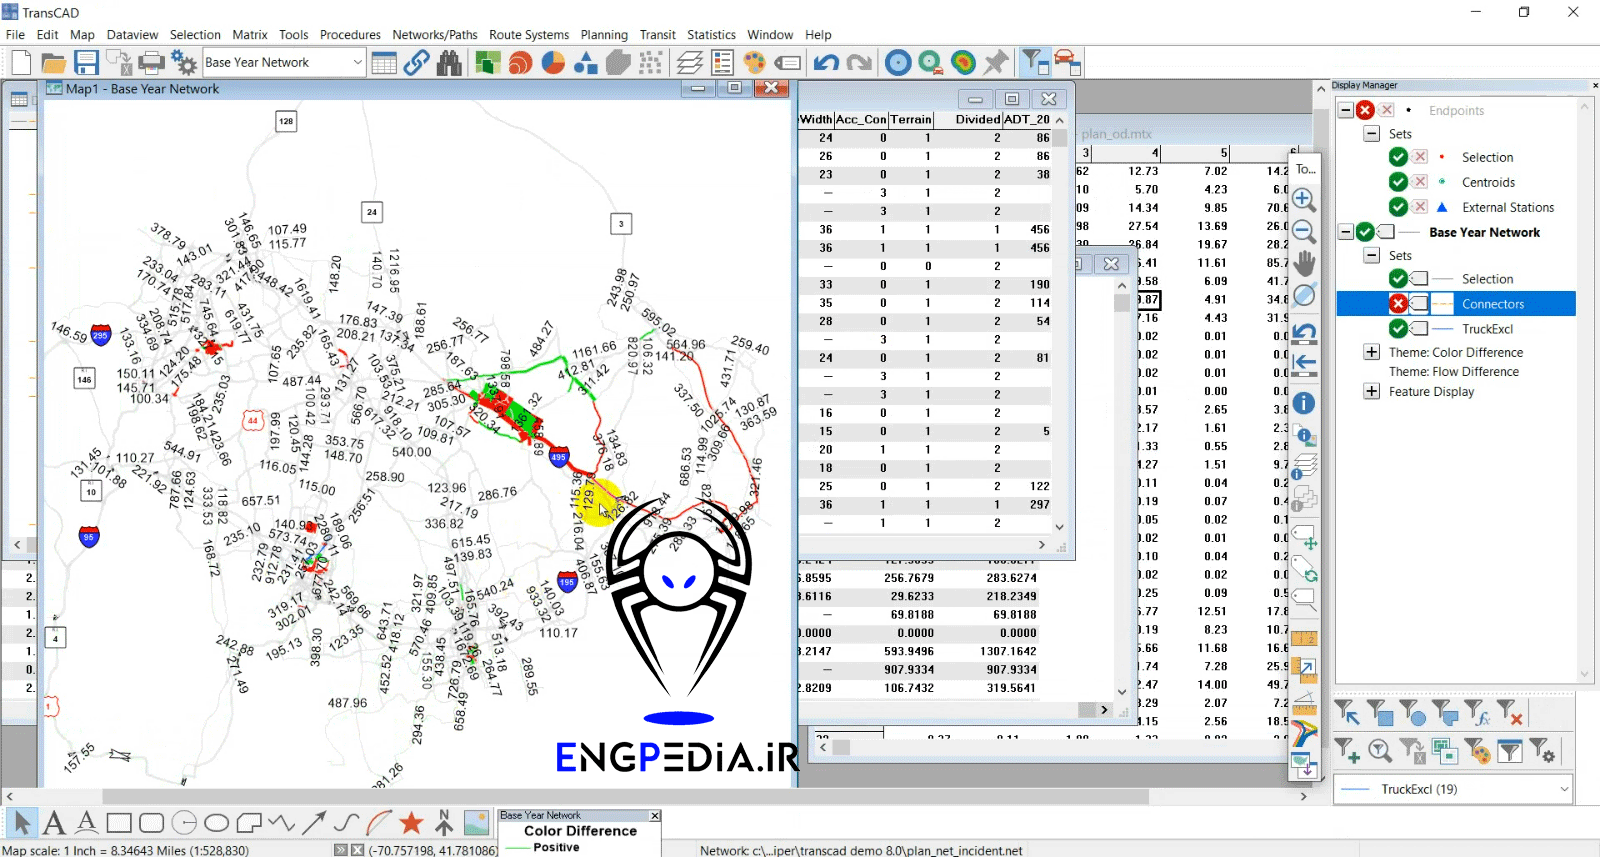Open the Dataview menu
1600x857 pixels.
pyautogui.click(x=132, y=34)
